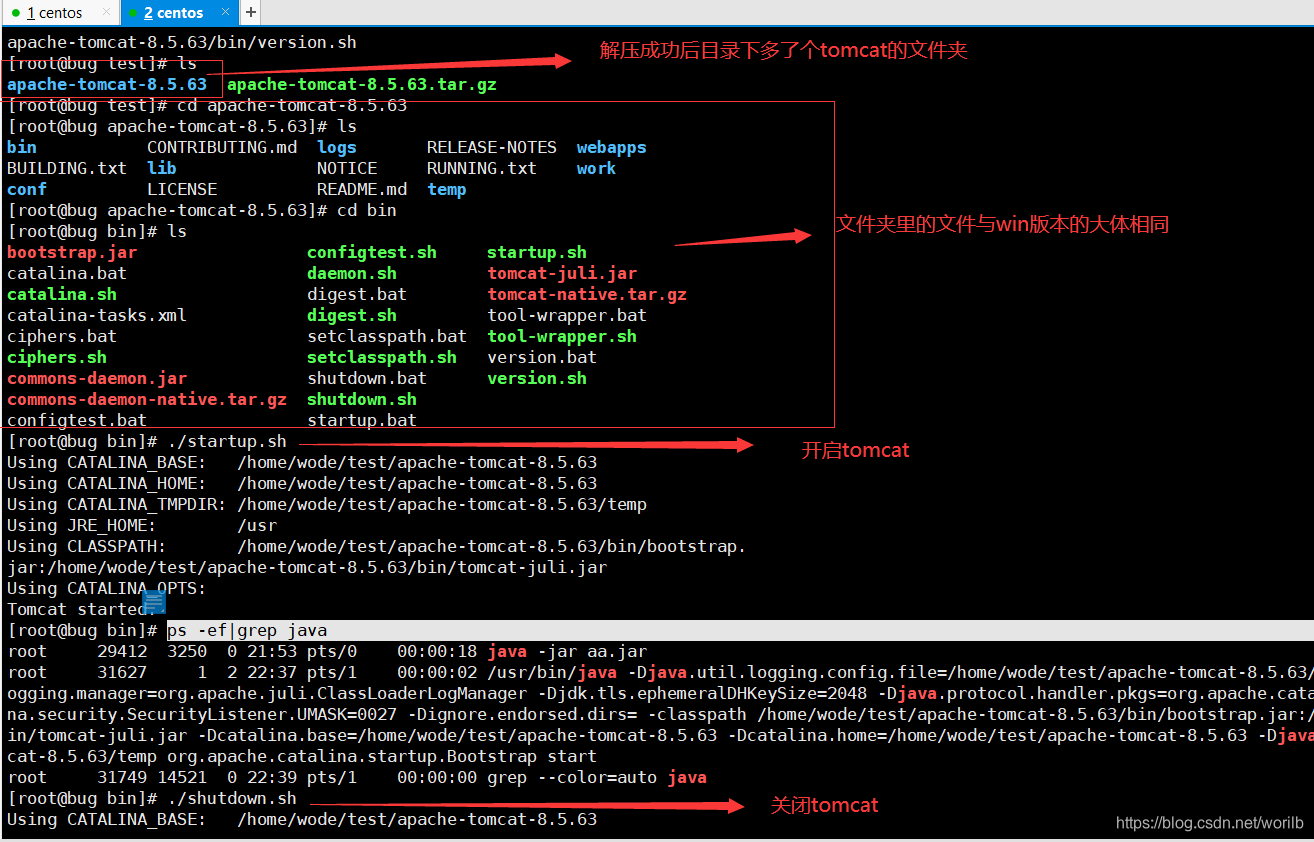Click RUNNING.txt in the listing
Screen dimensions: 1314x842
coord(482,168)
